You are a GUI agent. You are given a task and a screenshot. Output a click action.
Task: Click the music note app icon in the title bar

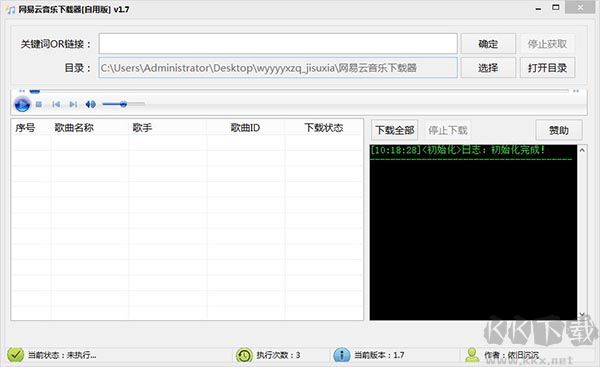coord(11,10)
